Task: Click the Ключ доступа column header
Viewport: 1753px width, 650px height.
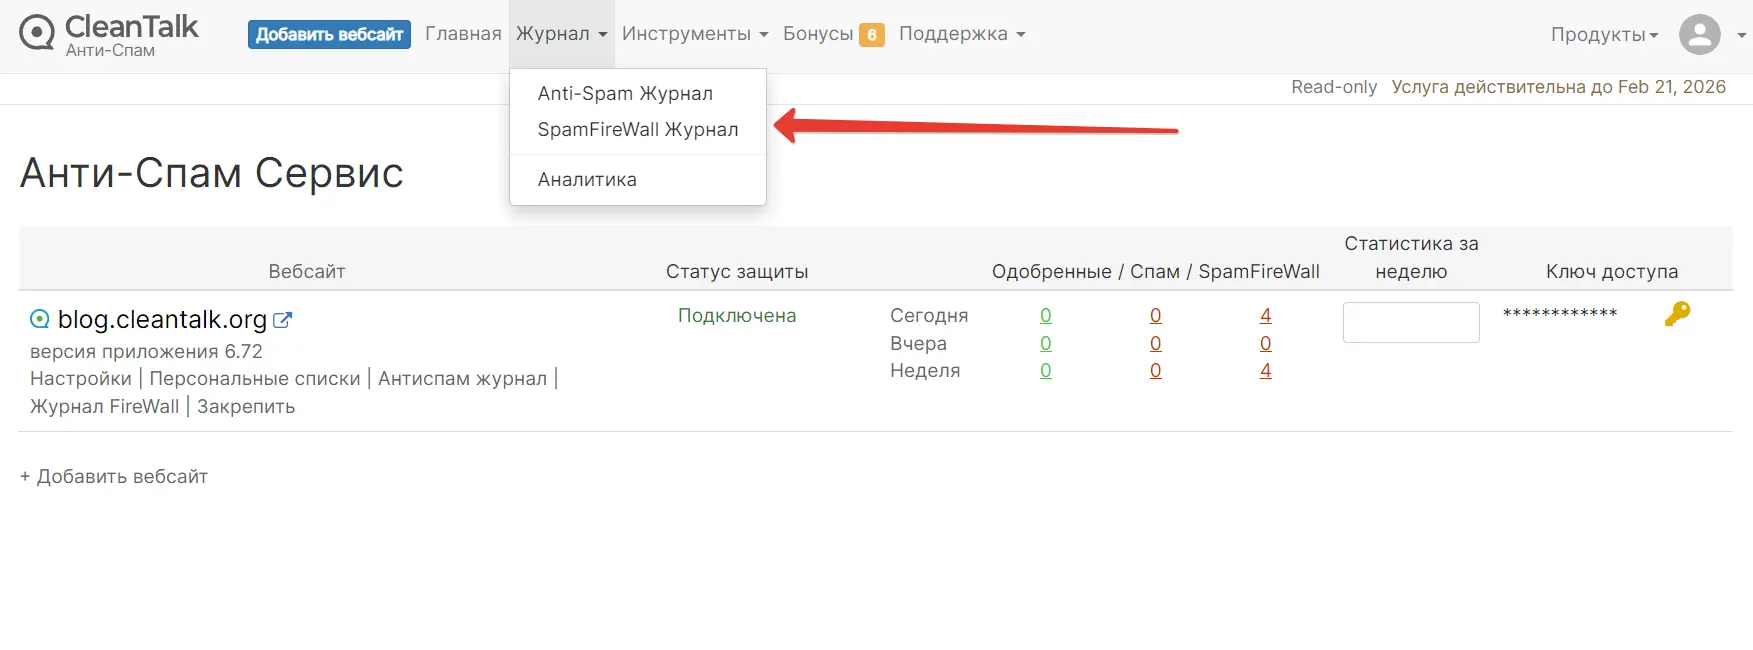Action: pos(1612,271)
